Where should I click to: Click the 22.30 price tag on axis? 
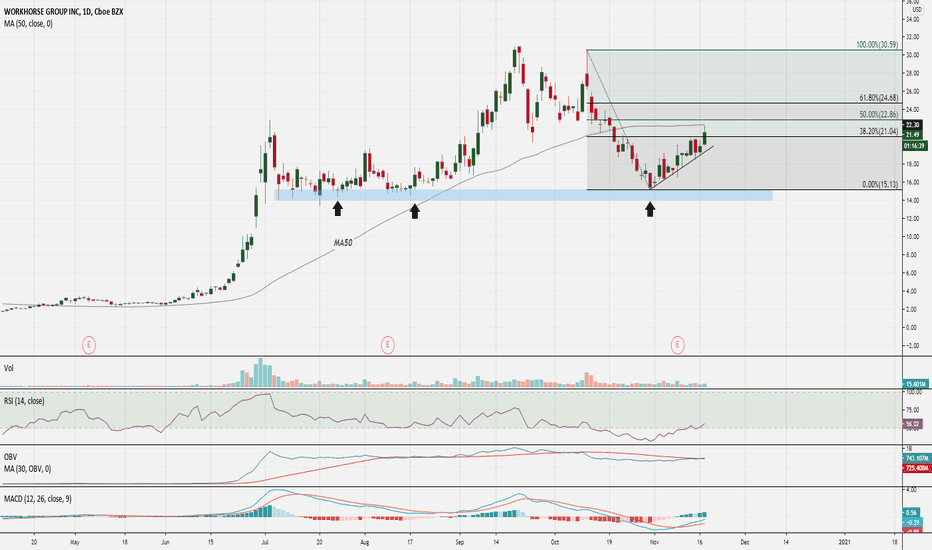click(x=912, y=125)
